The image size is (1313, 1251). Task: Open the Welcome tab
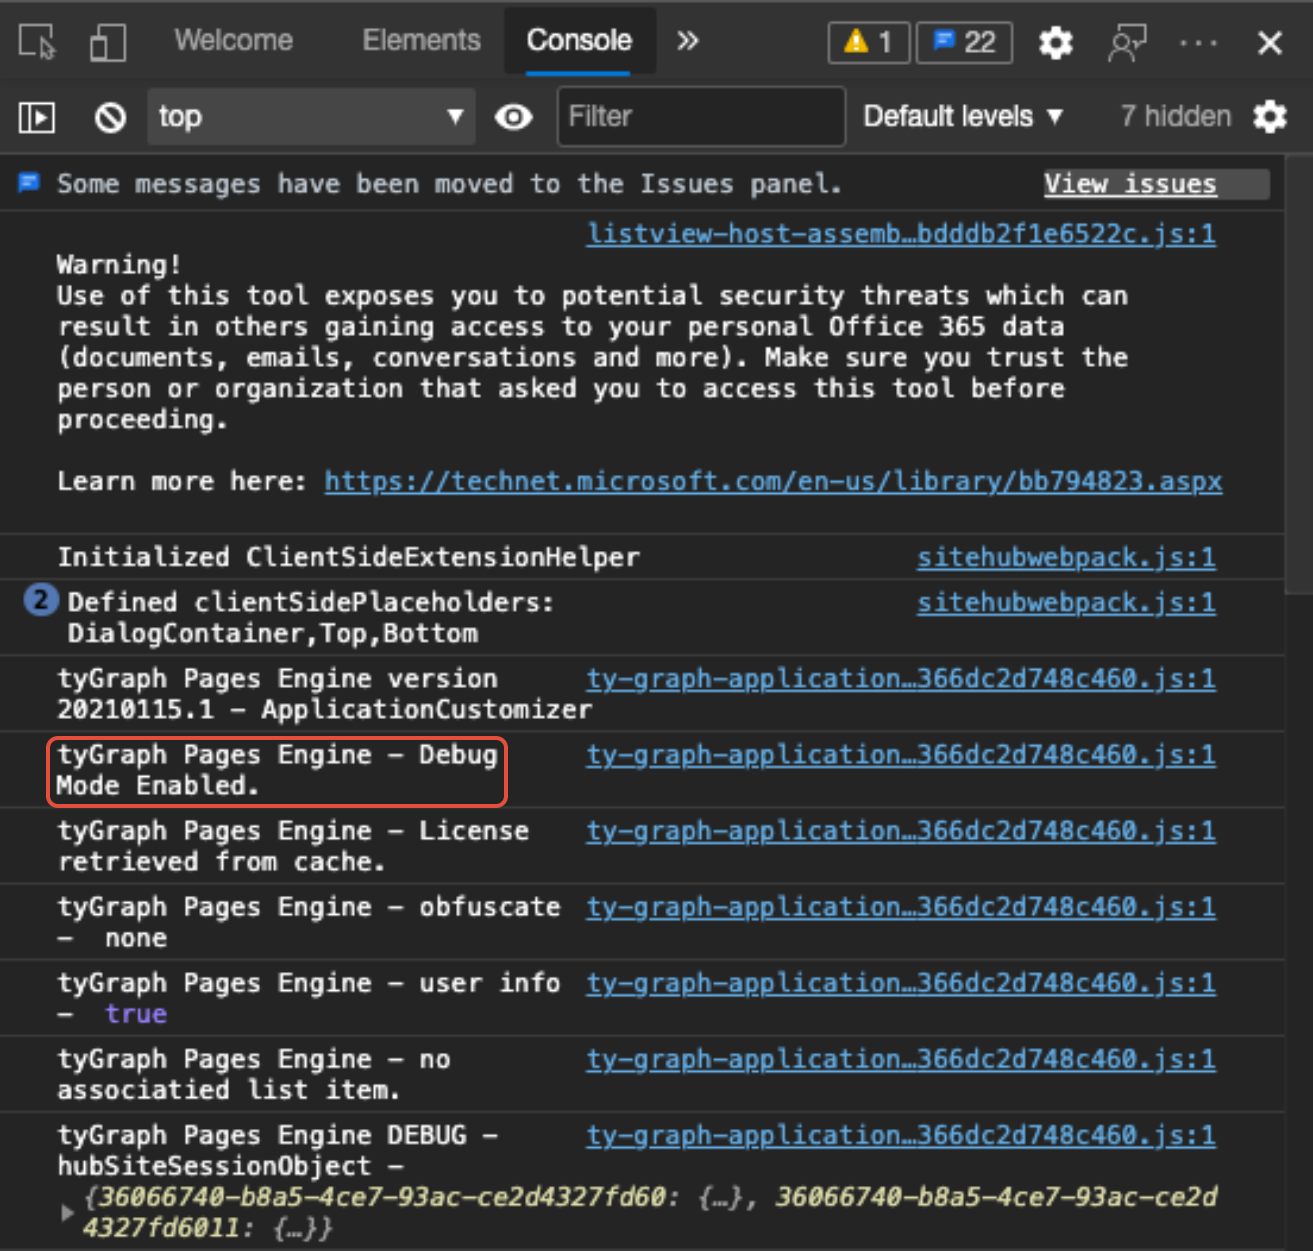click(233, 41)
